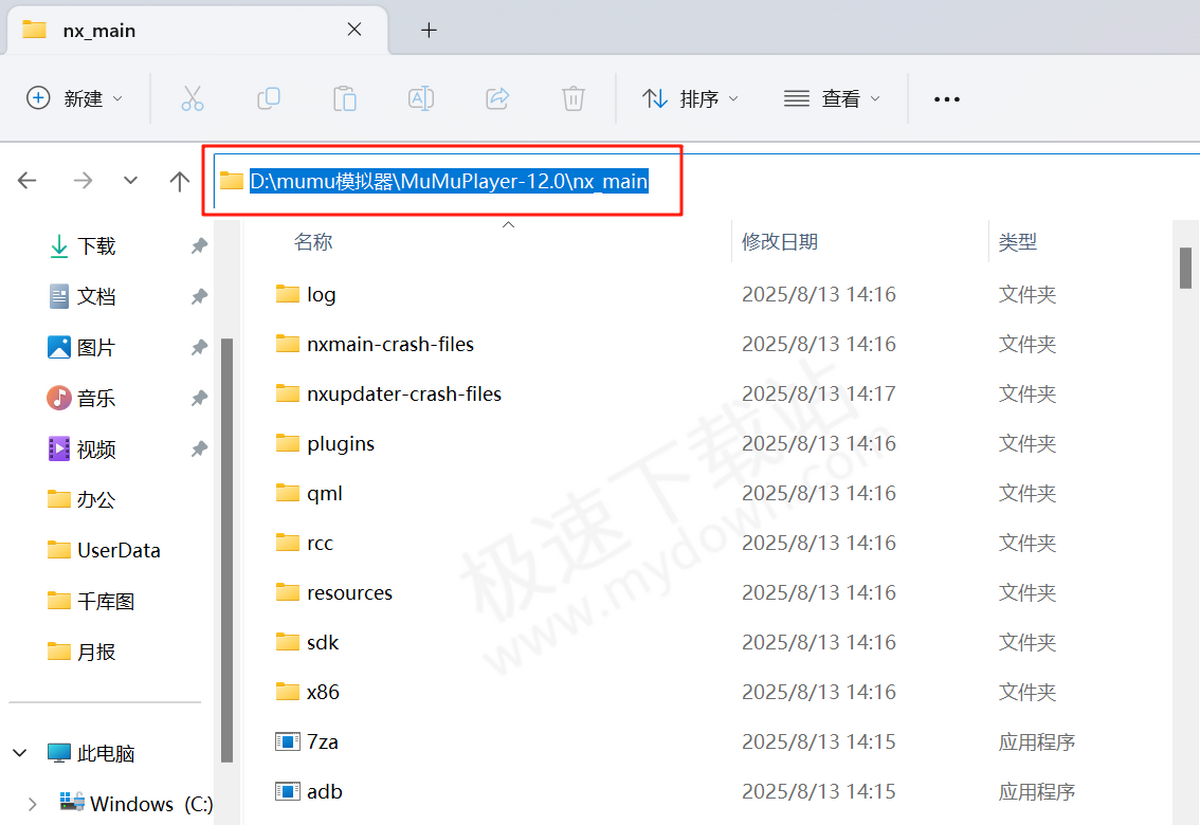Cut the selection using scissors icon
The height and width of the screenshot is (825, 1200).
[x=192, y=98]
